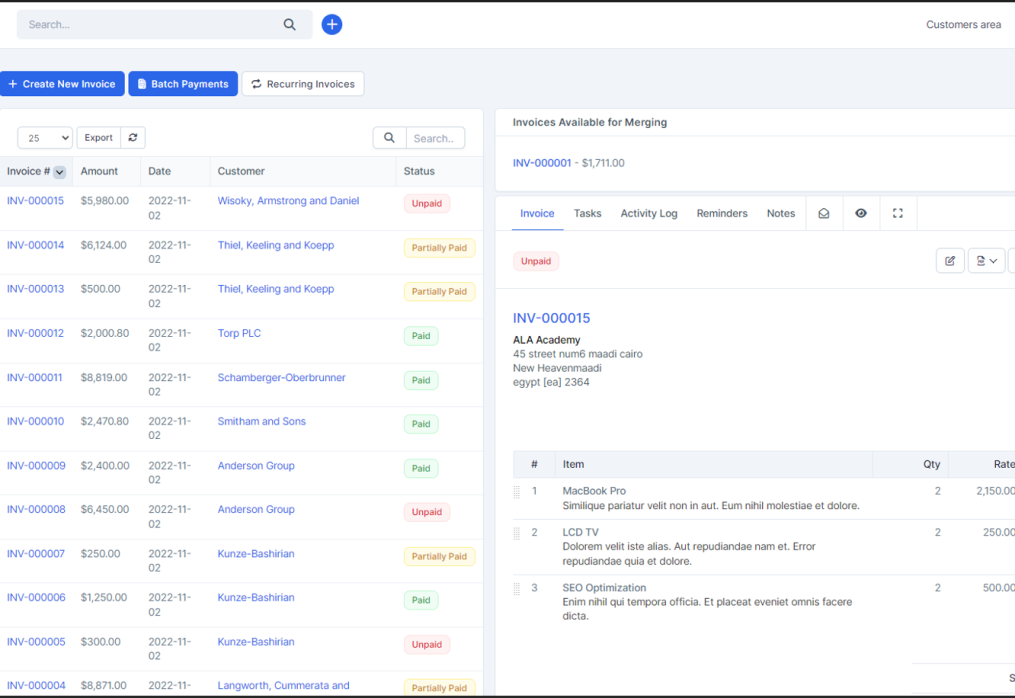Click the Customers area link
Image resolution: width=1015 pixels, height=698 pixels.
coord(962,24)
